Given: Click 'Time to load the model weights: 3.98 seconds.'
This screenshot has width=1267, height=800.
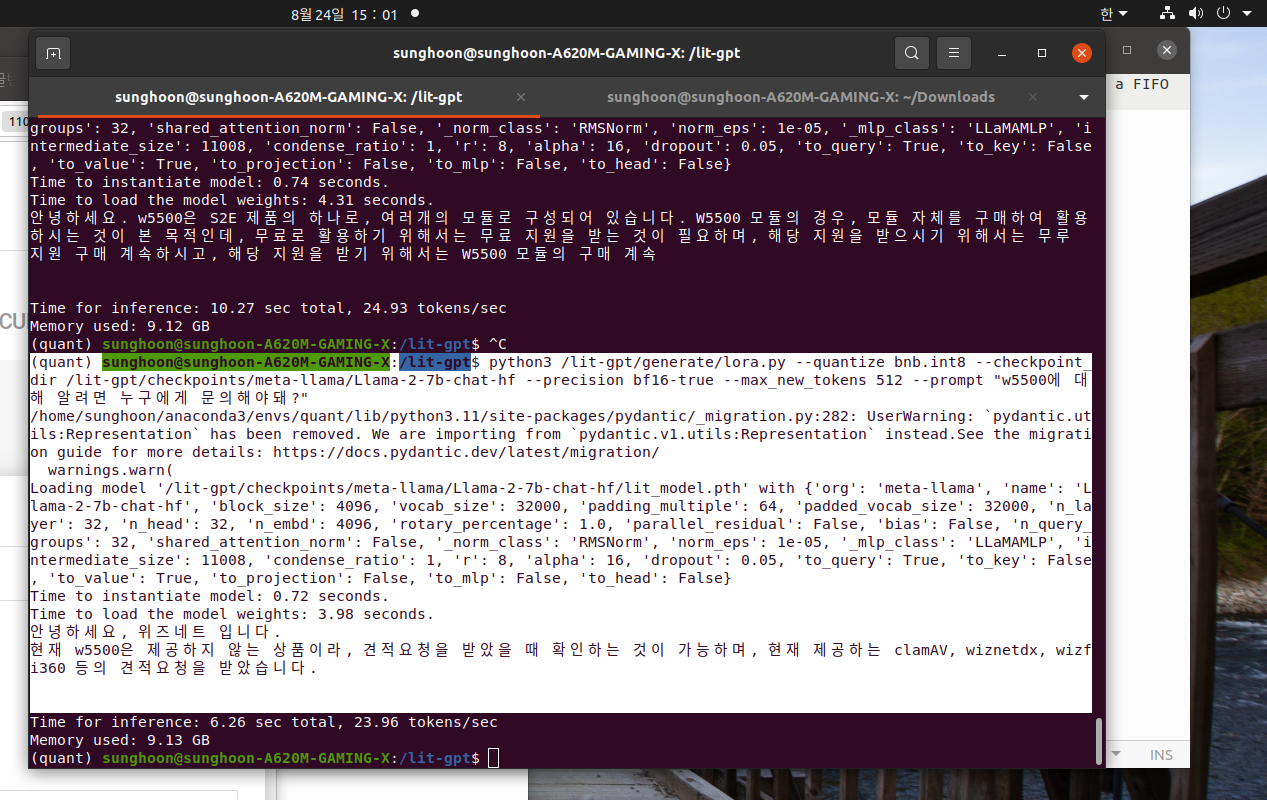Looking at the screenshot, I should [x=232, y=614].
